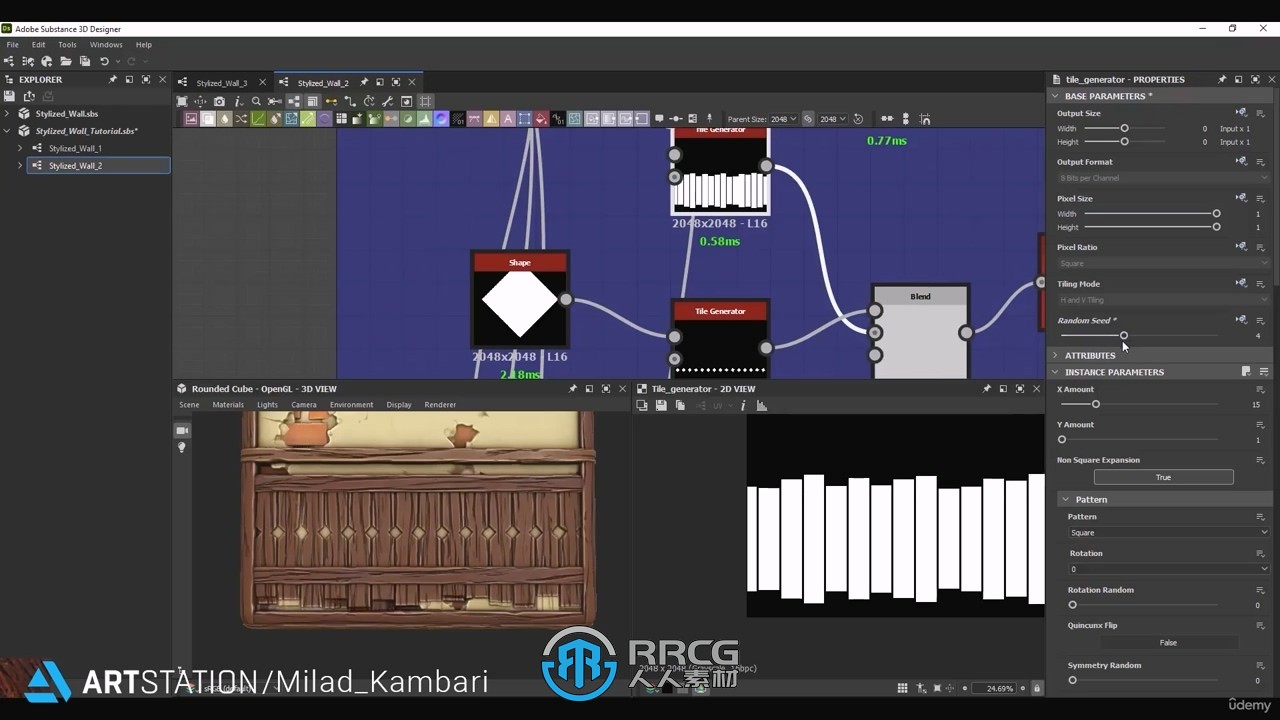
Task: Open the Renderer menu in 3D view
Action: click(440, 405)
